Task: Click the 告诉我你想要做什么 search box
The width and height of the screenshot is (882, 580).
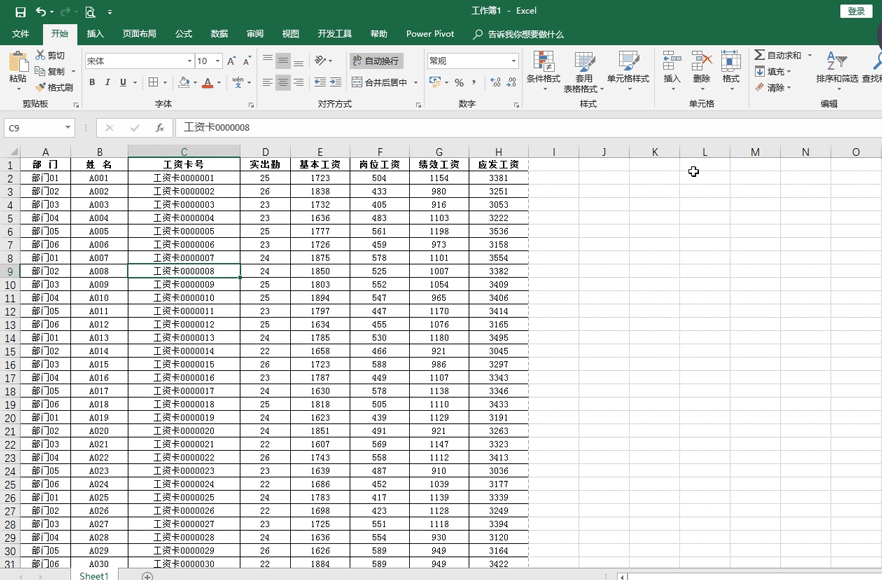Action: click(518, 34)
